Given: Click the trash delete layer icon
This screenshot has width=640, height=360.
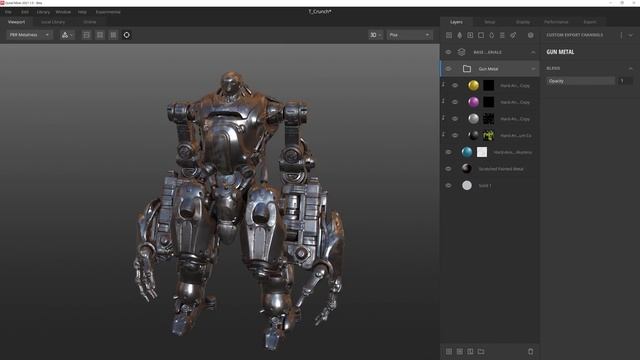Looking at the screenshot, I should [x=531, y=351].
